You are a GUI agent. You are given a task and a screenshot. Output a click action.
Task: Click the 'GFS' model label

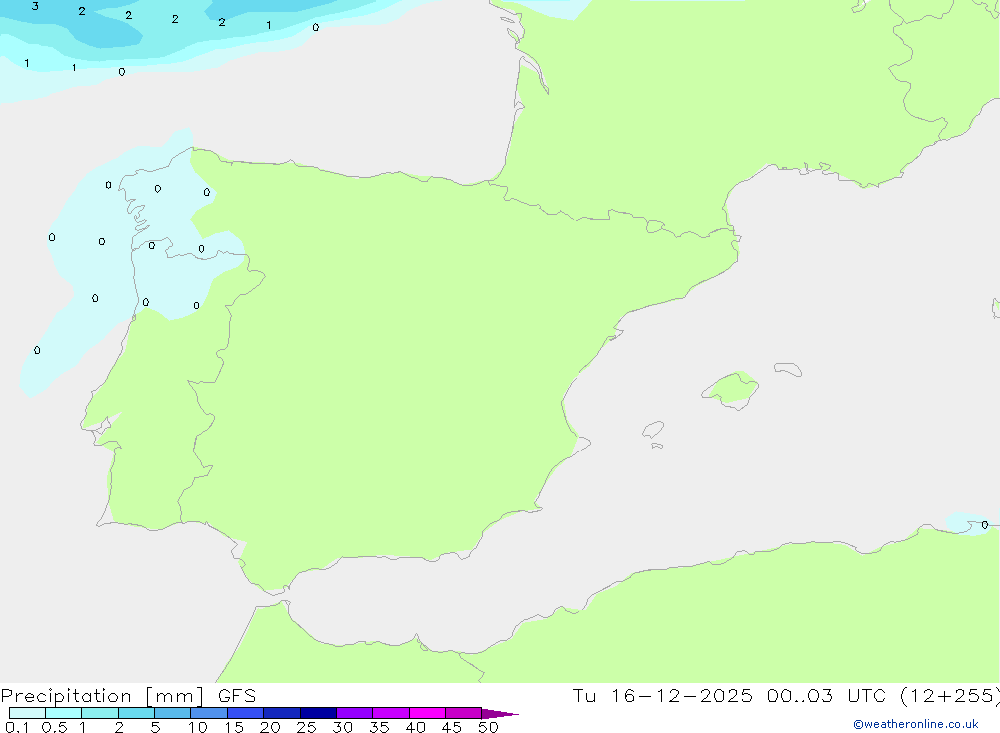coord(237,696)
